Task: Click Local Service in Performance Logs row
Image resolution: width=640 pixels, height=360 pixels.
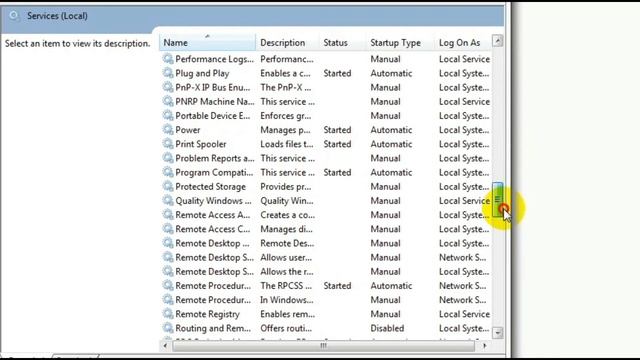Action: click(x=464, y=59)
